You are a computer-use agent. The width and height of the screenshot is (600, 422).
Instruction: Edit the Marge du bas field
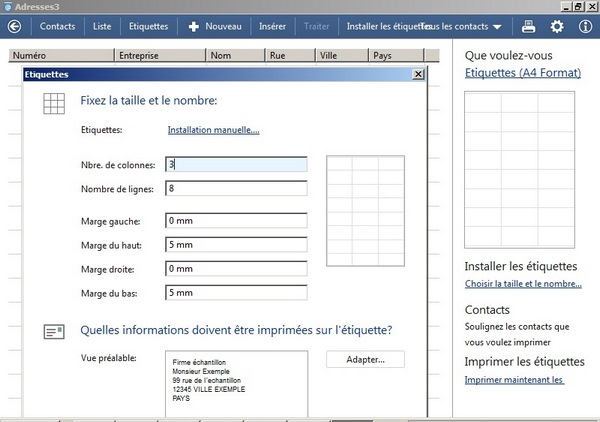[236, 293]
